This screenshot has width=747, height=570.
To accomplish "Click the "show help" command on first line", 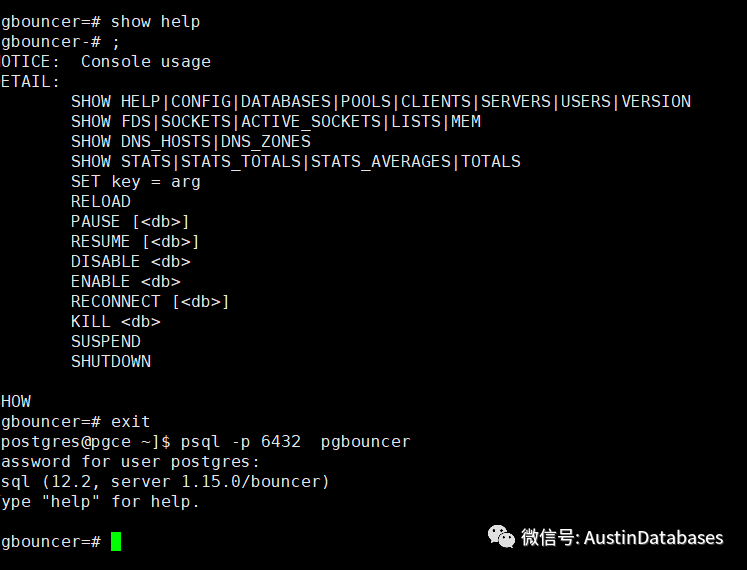I will click(155, 21).
